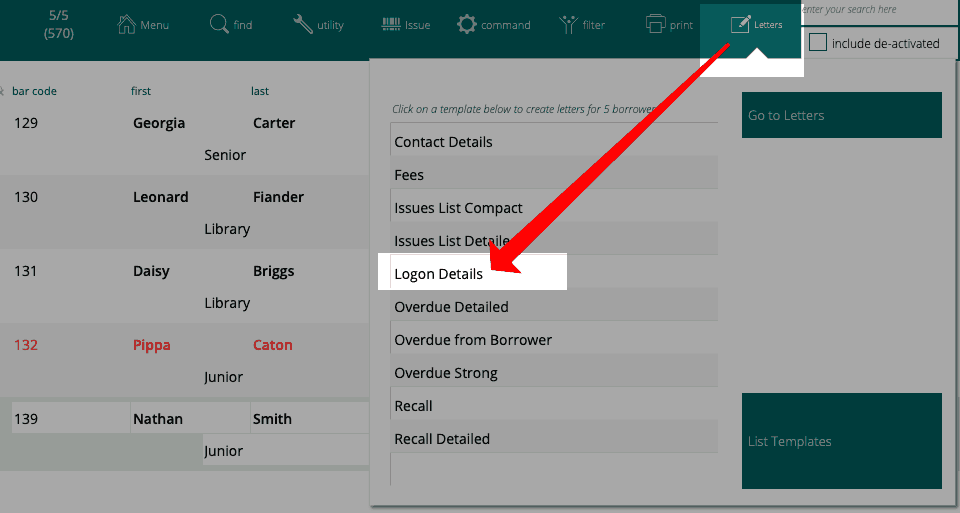Click the search input field

coord(878,10)
